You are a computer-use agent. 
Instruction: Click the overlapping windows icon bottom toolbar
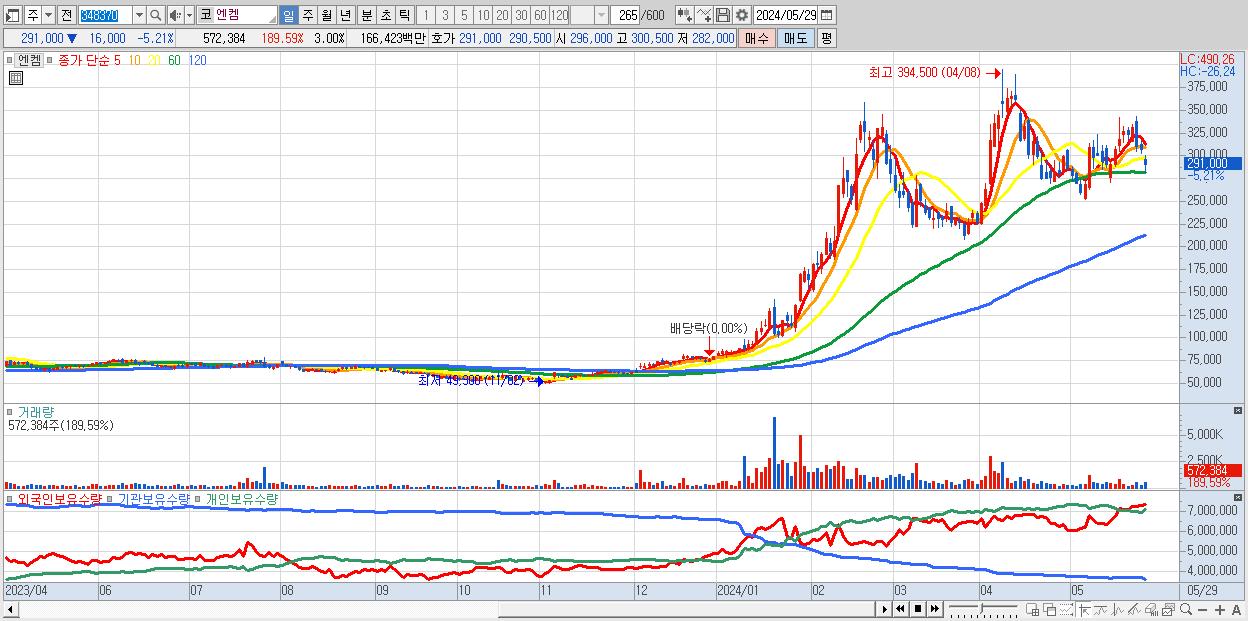pos(1050,609)
